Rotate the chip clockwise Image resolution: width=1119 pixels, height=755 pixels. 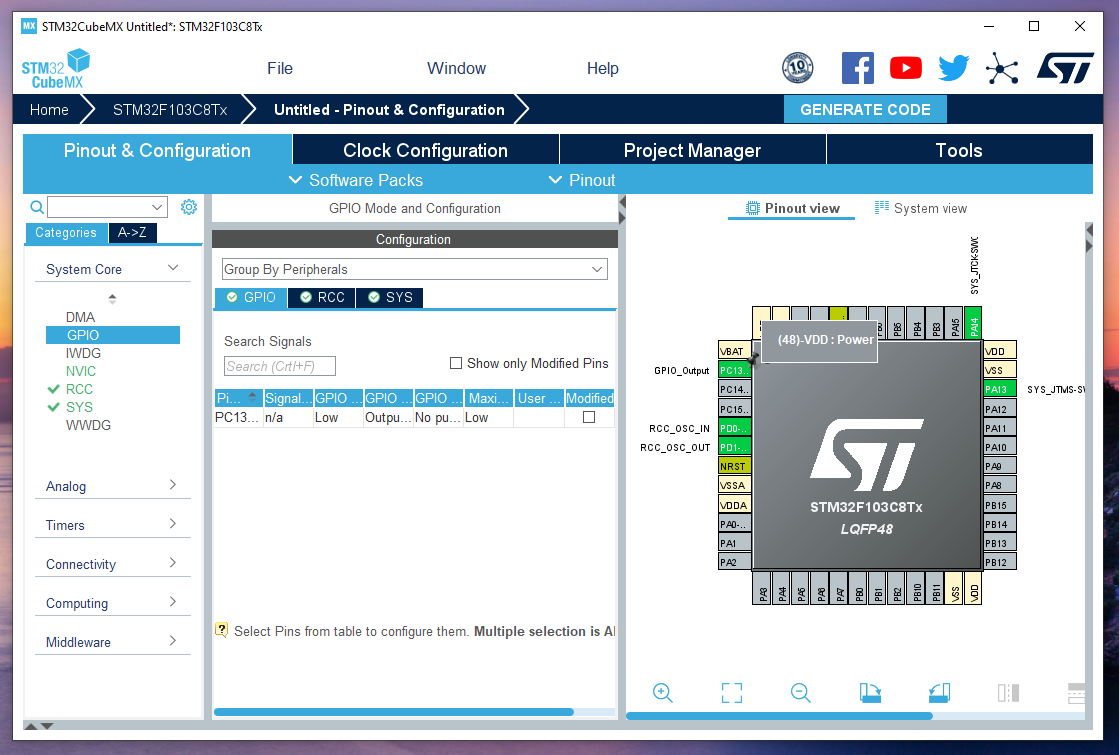coord(870,692)
